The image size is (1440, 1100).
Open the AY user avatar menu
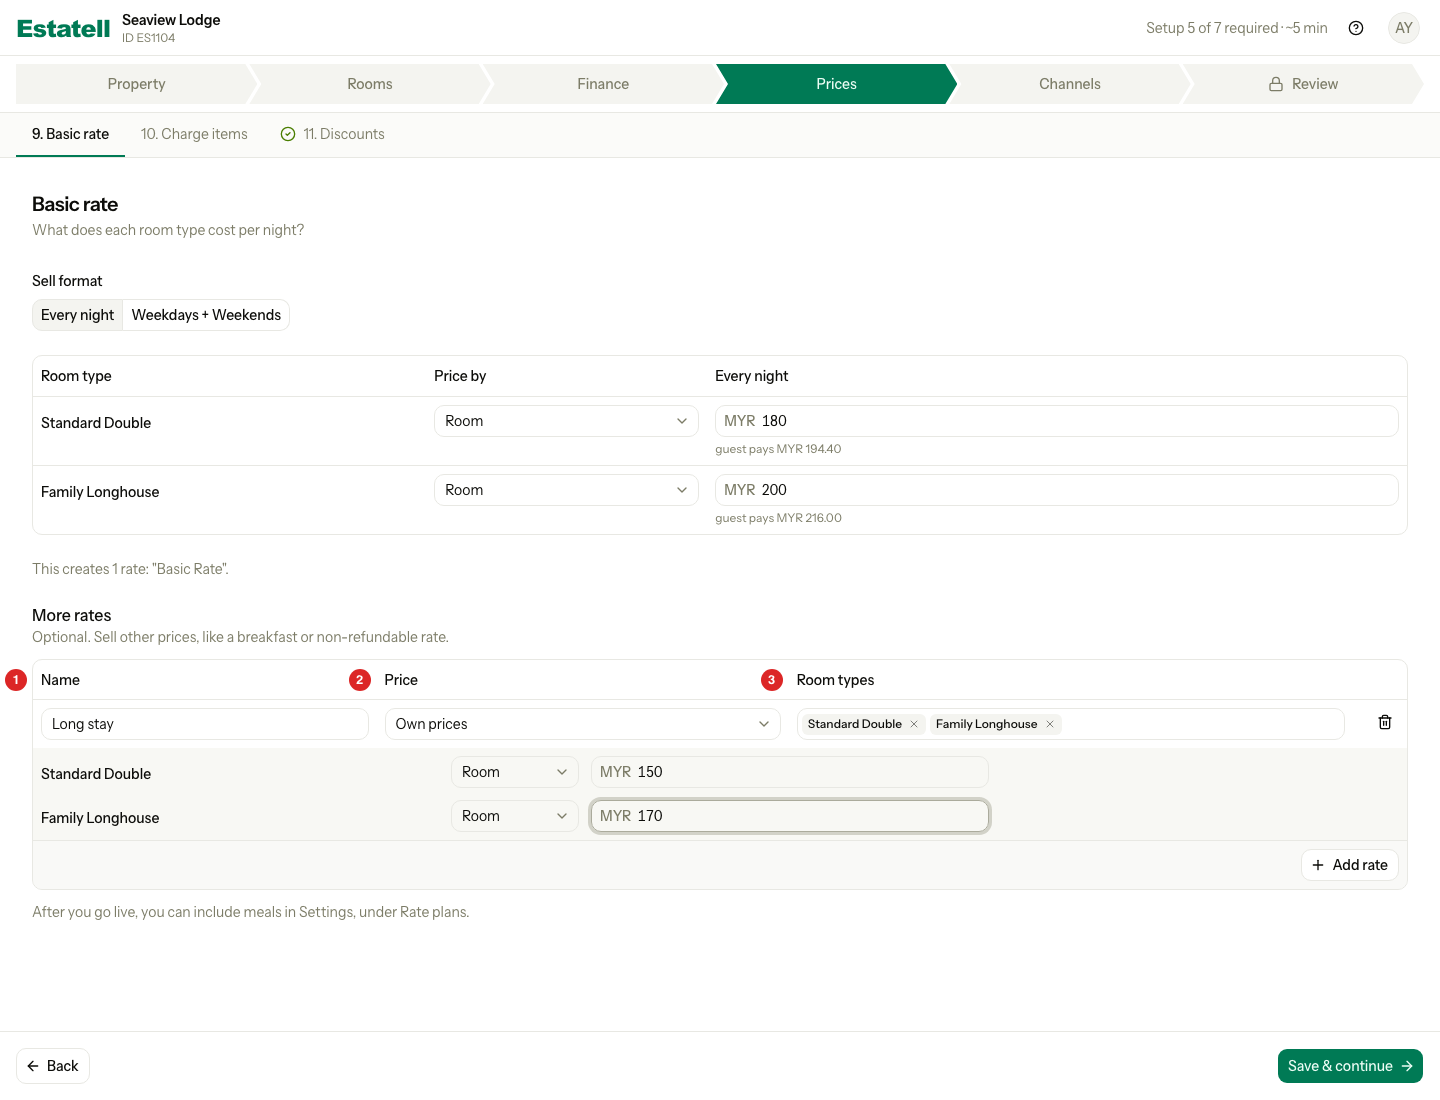point(1404,28)
